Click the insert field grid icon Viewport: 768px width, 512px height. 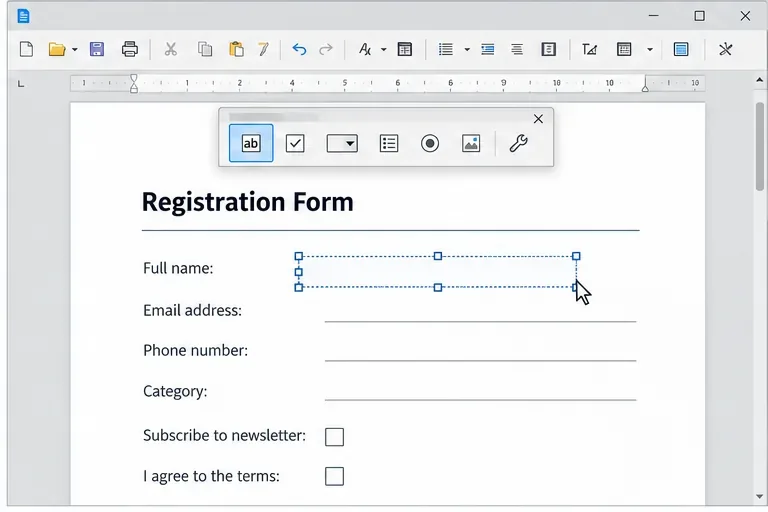pyautogui.click(x=624, y=49)
